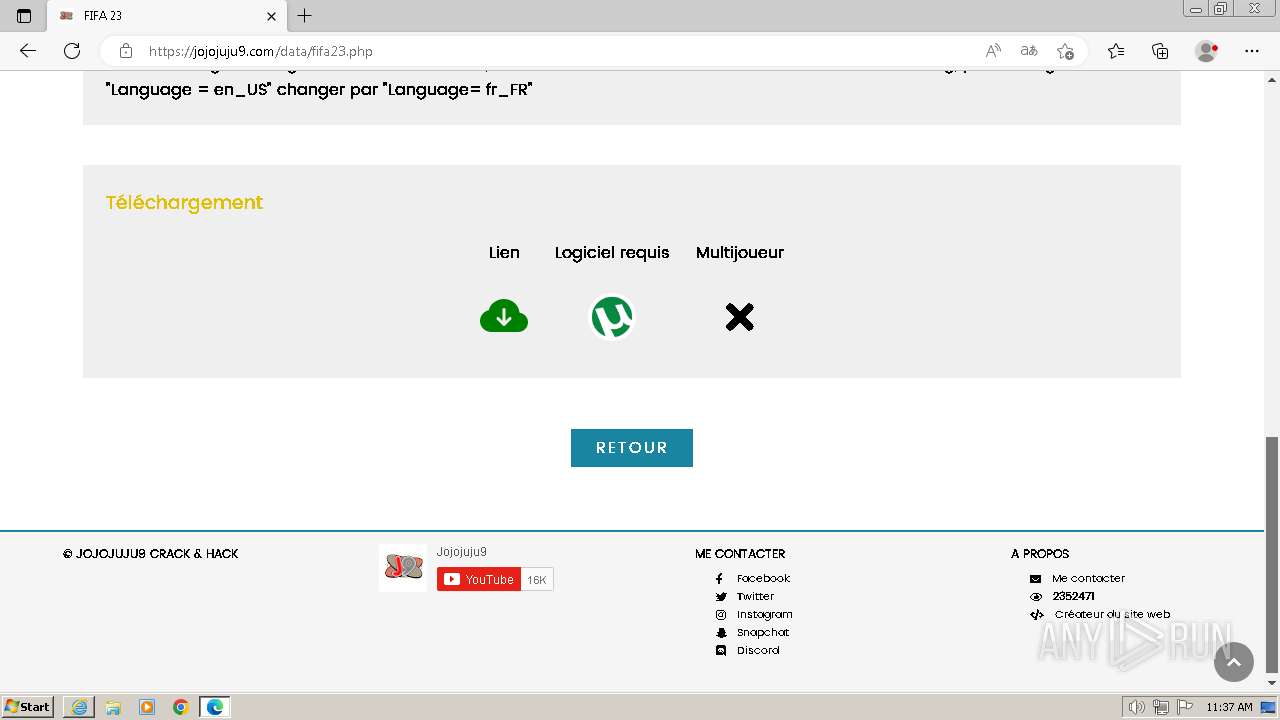View site information lock icon
The image size is (1280, 720).
tap(125, 51)
